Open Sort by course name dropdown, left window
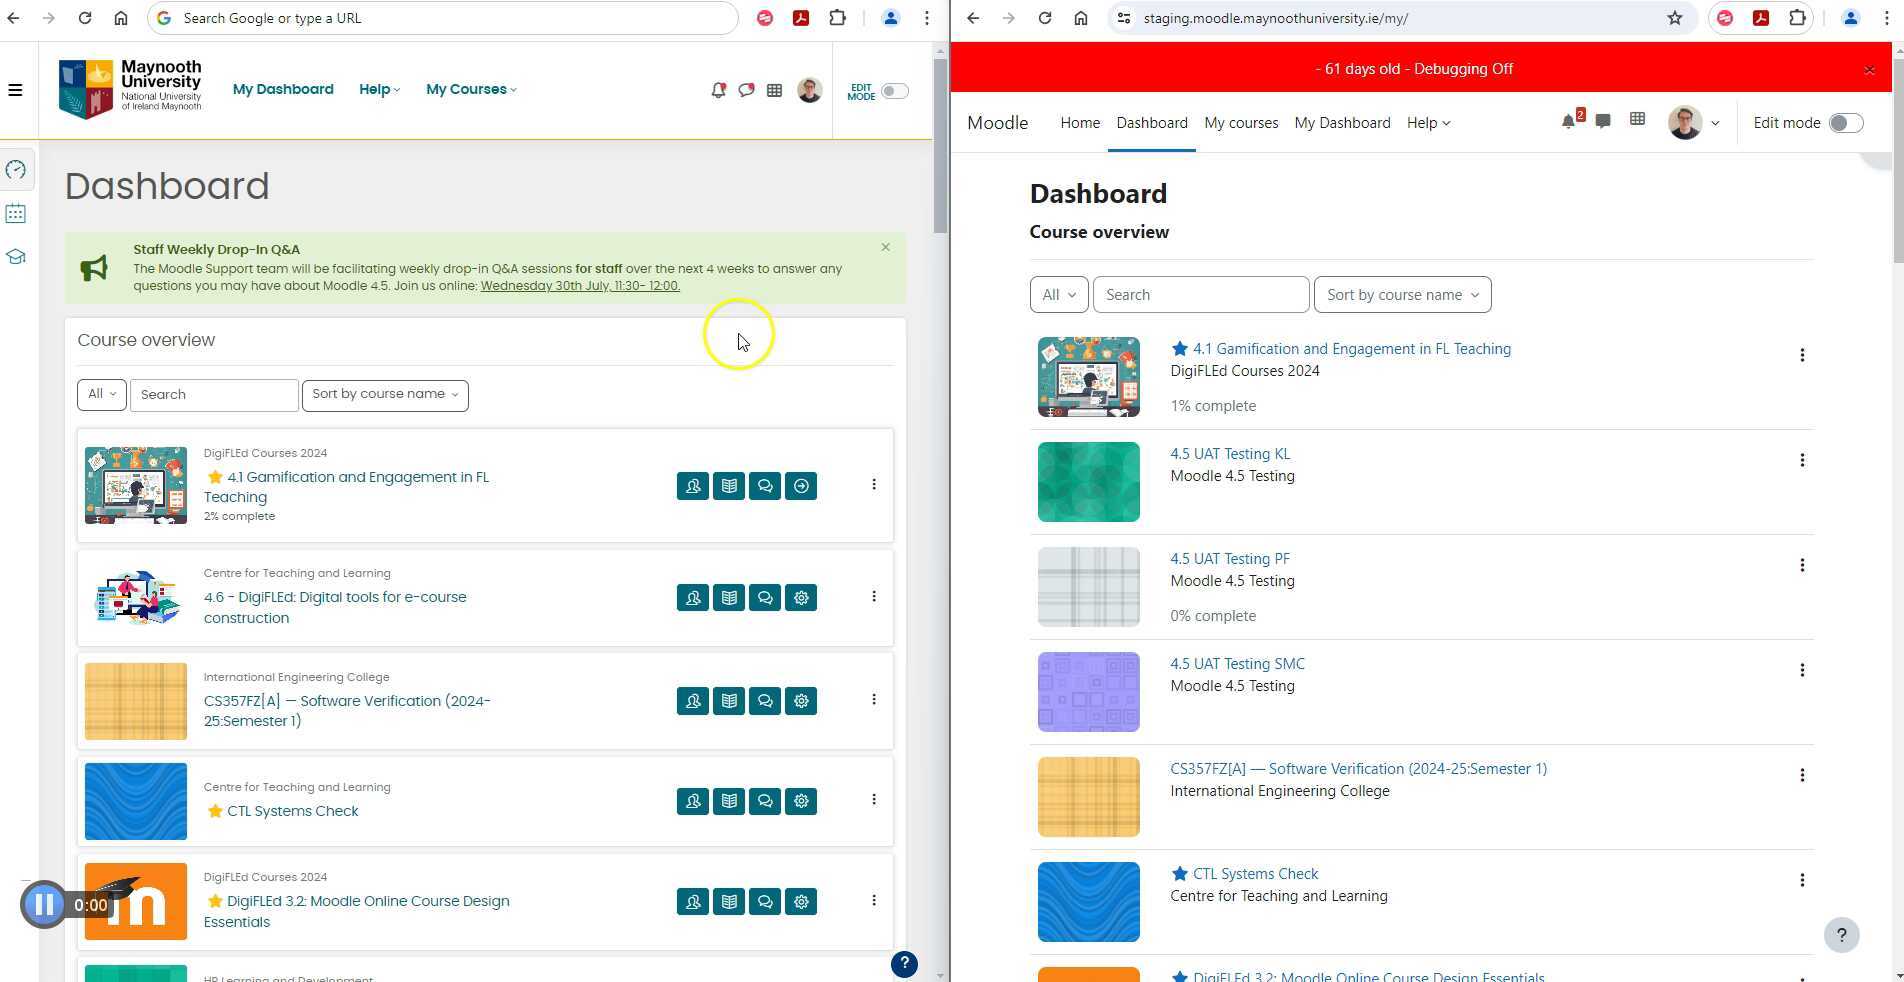This screenshot has width=1904, height=982. (x=385, y=395)
